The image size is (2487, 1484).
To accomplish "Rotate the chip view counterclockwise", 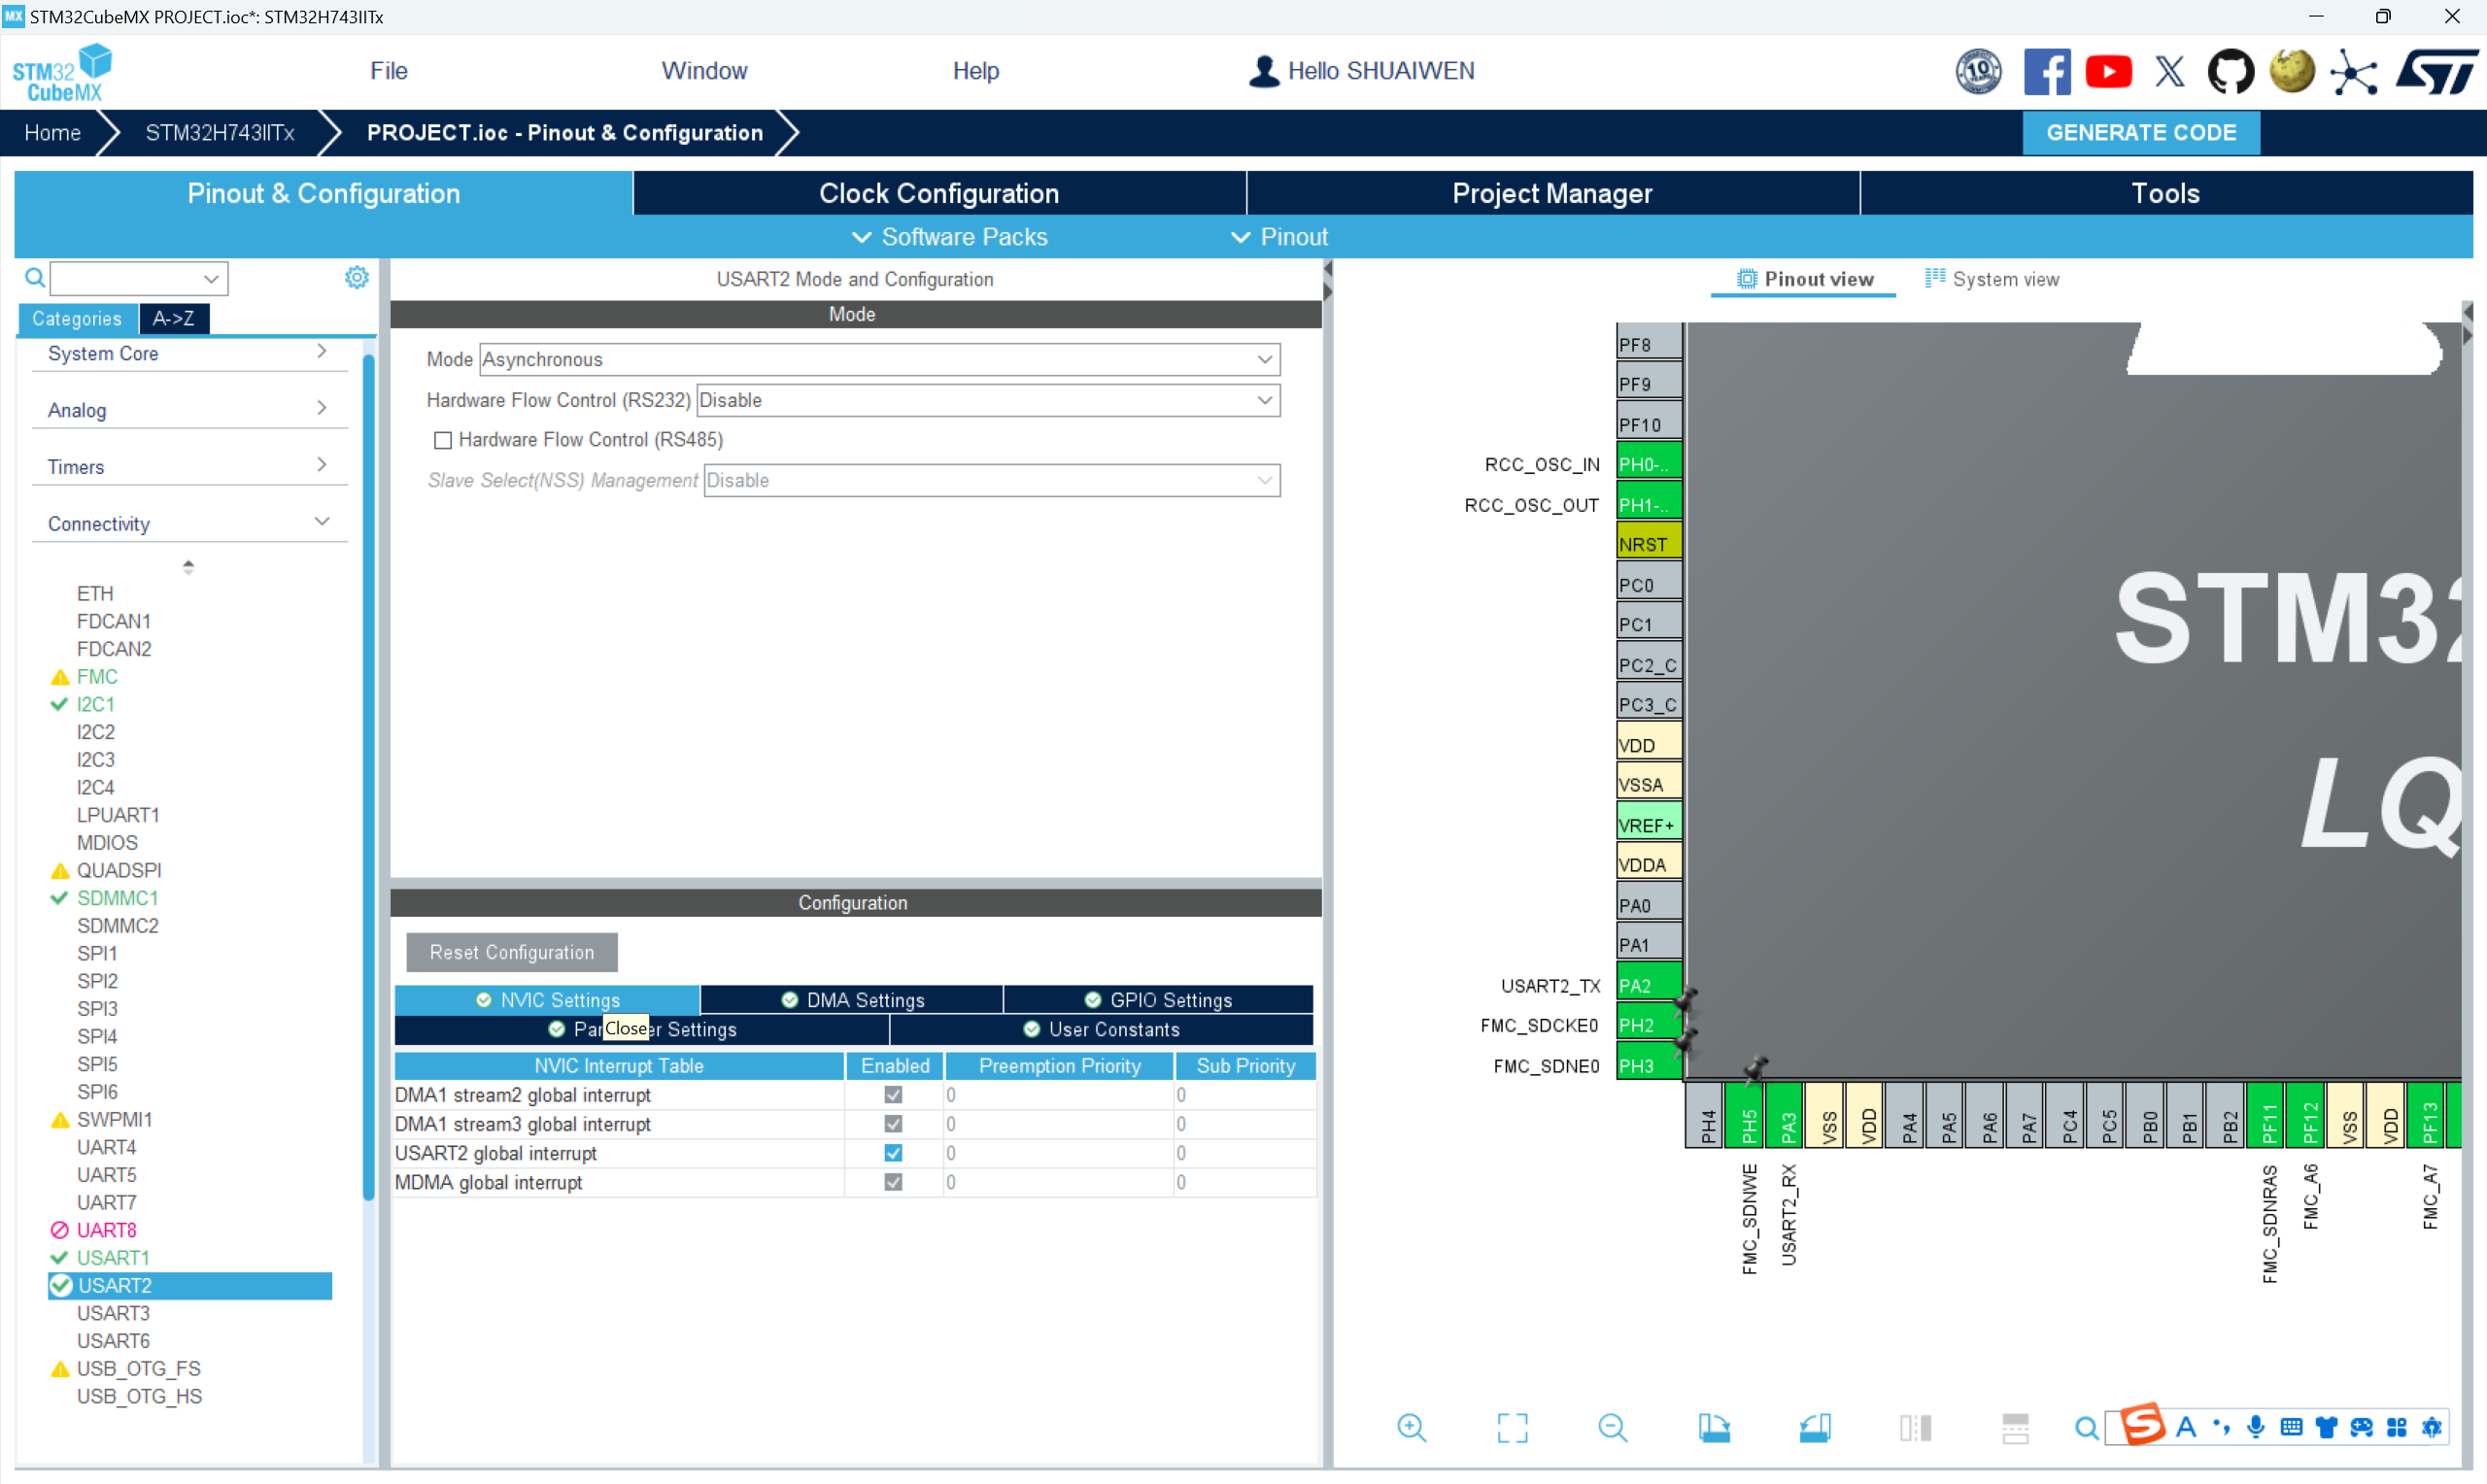I will 1815,1427.
